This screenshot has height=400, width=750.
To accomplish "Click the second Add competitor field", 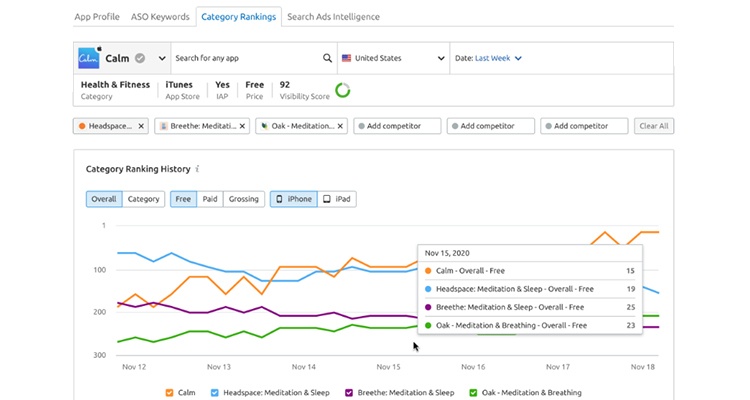I will (x=491, y=126).
